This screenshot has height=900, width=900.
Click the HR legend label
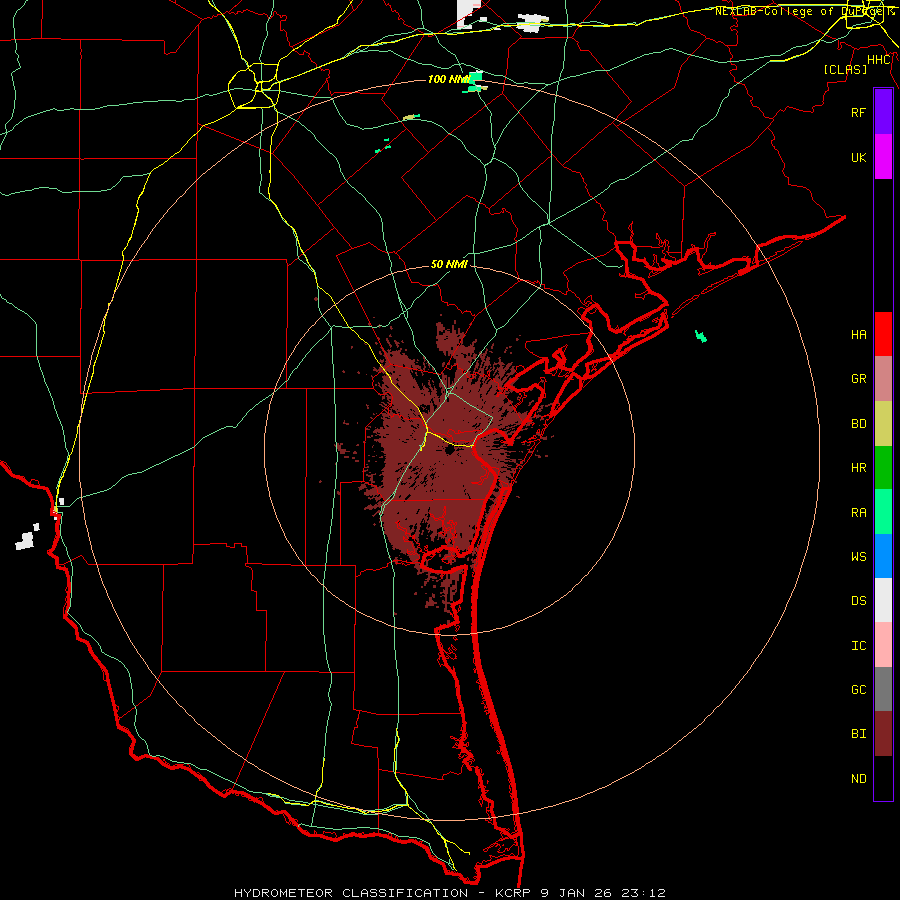[858, 468]
